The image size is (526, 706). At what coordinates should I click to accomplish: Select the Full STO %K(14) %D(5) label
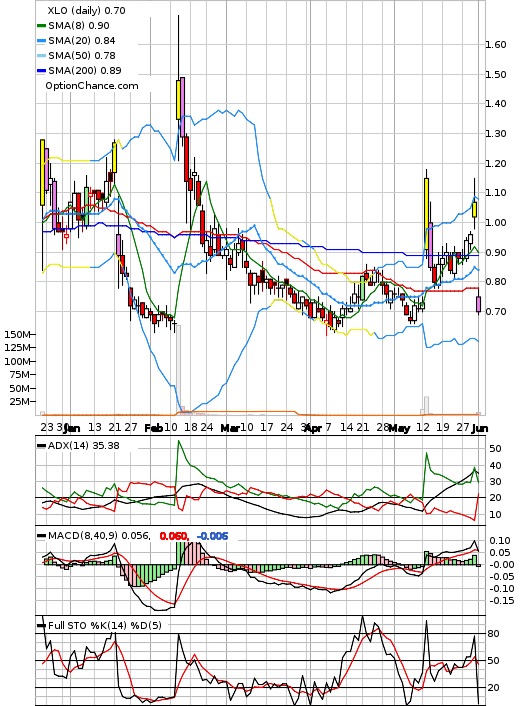104,625
